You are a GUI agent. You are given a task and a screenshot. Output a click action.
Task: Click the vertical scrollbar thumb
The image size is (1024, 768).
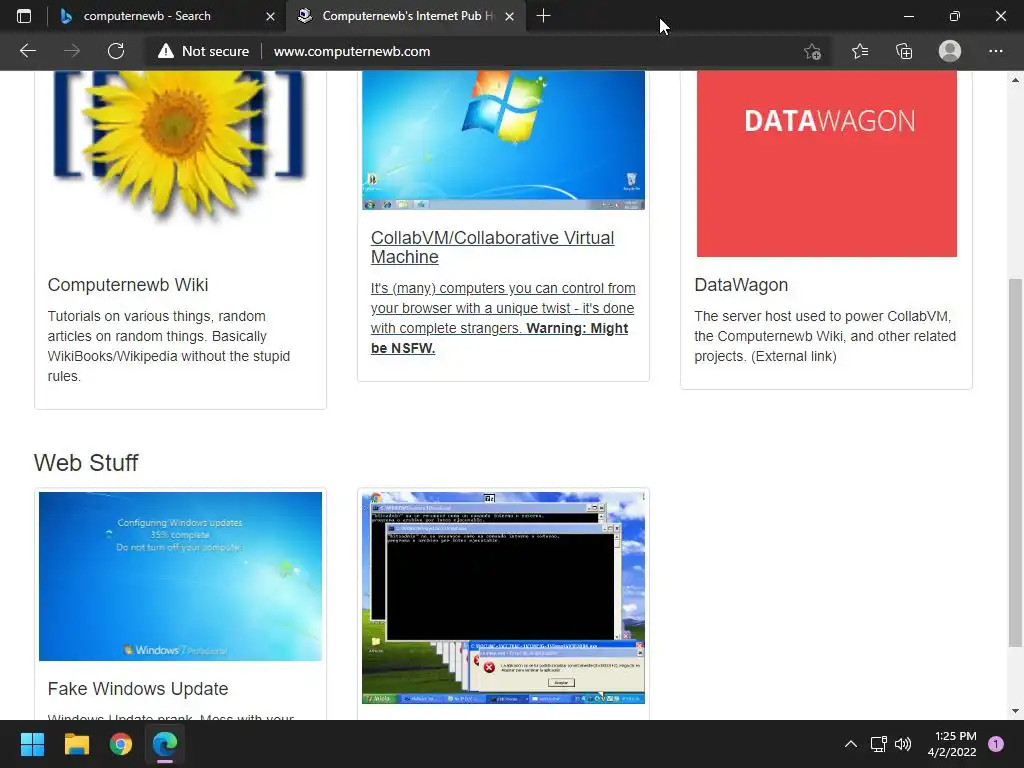1015,462
